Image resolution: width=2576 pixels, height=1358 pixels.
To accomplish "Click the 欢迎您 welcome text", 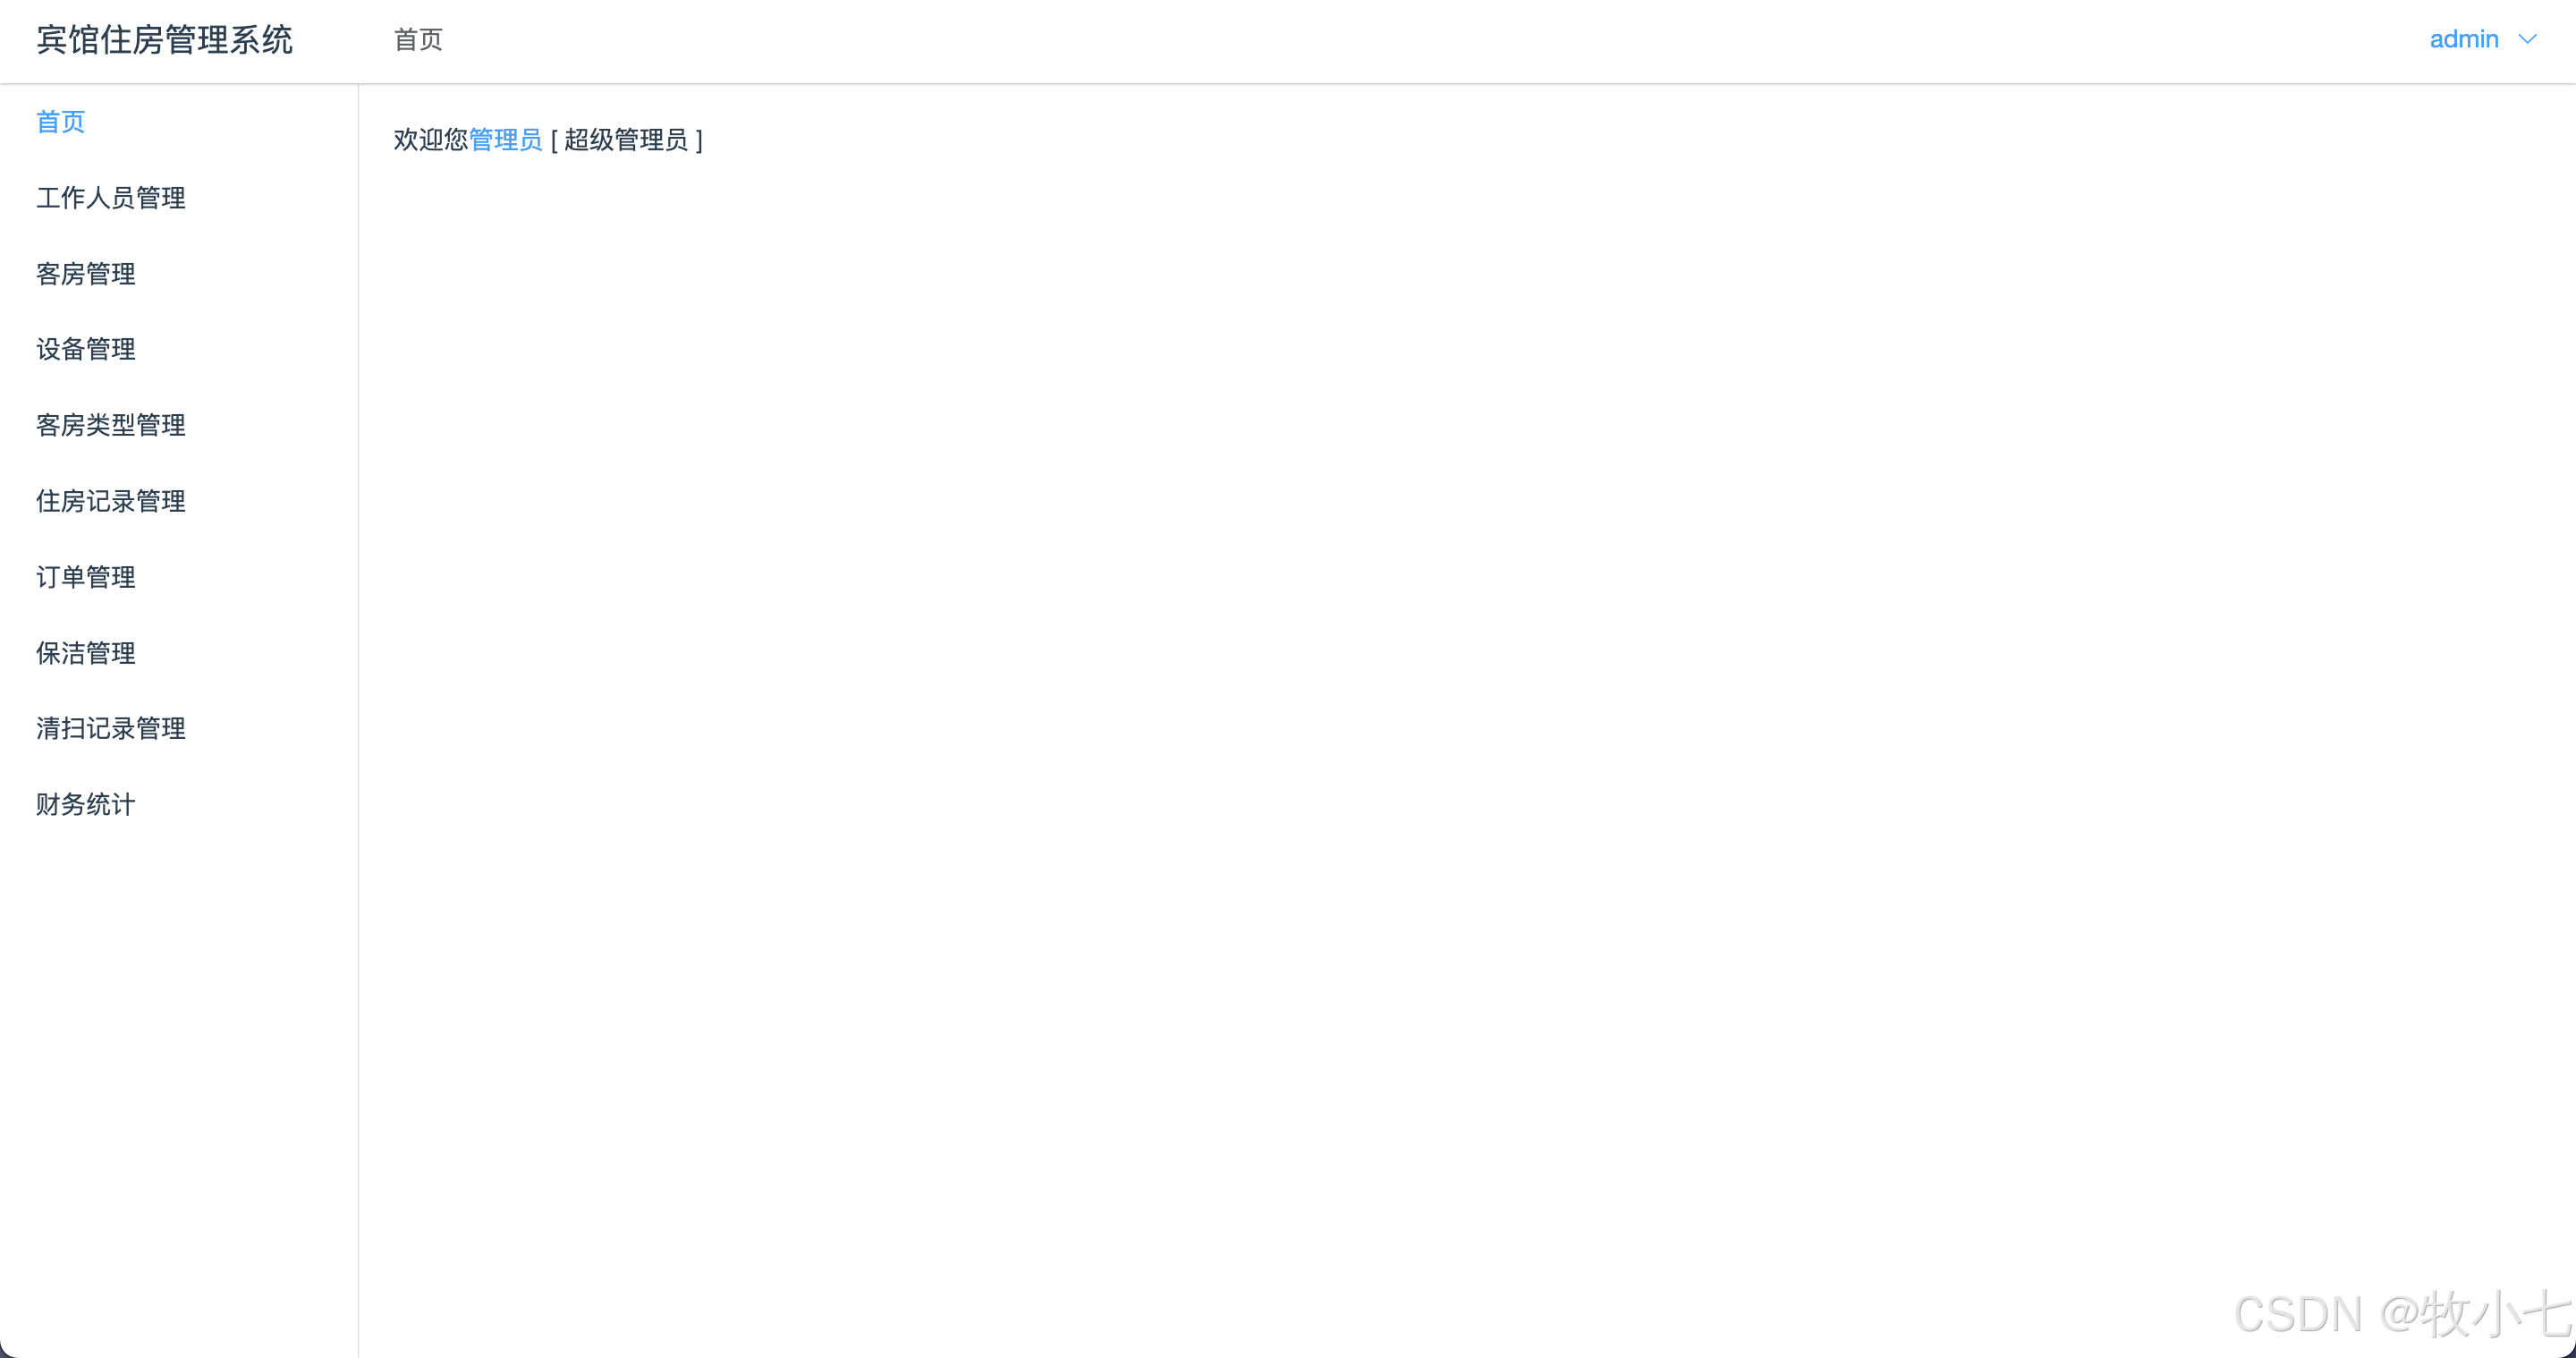I will (431, 140).
